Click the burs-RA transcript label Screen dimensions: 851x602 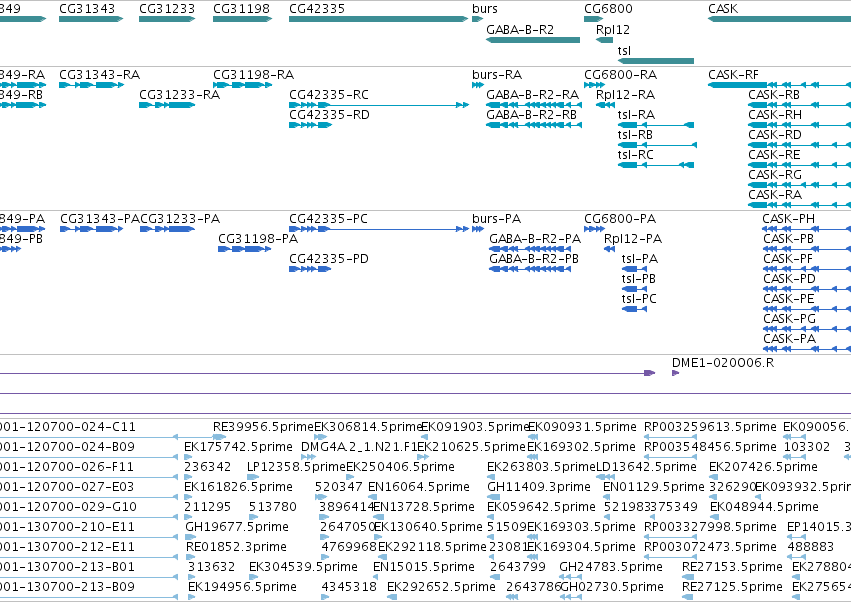coord(497,75)
